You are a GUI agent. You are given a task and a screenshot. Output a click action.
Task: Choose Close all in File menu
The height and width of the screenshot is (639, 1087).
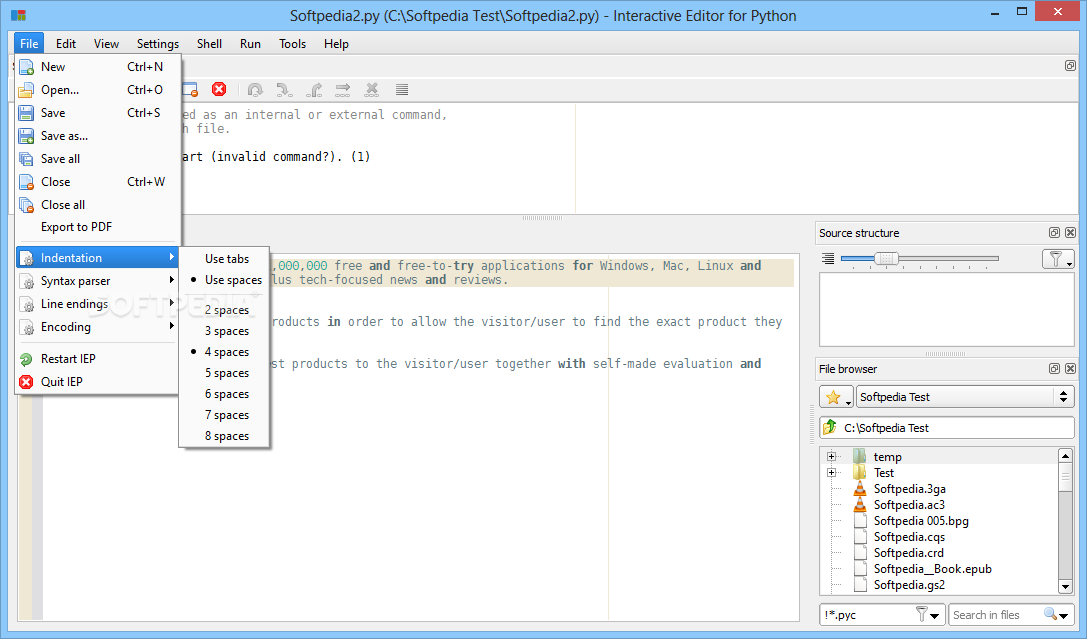[97, 205]
